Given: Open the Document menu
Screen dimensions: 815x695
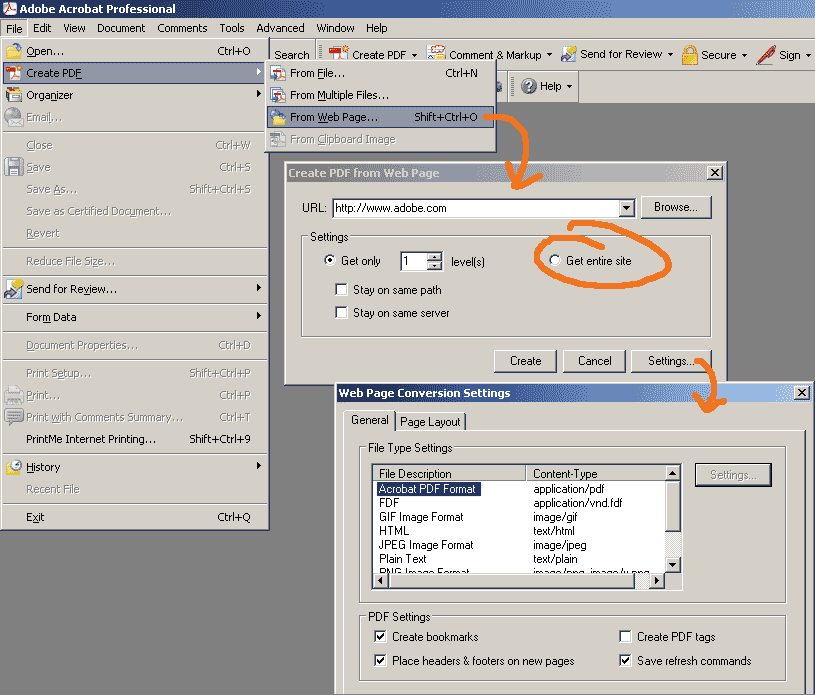Looking at the screenshot, I should (121, 28).
